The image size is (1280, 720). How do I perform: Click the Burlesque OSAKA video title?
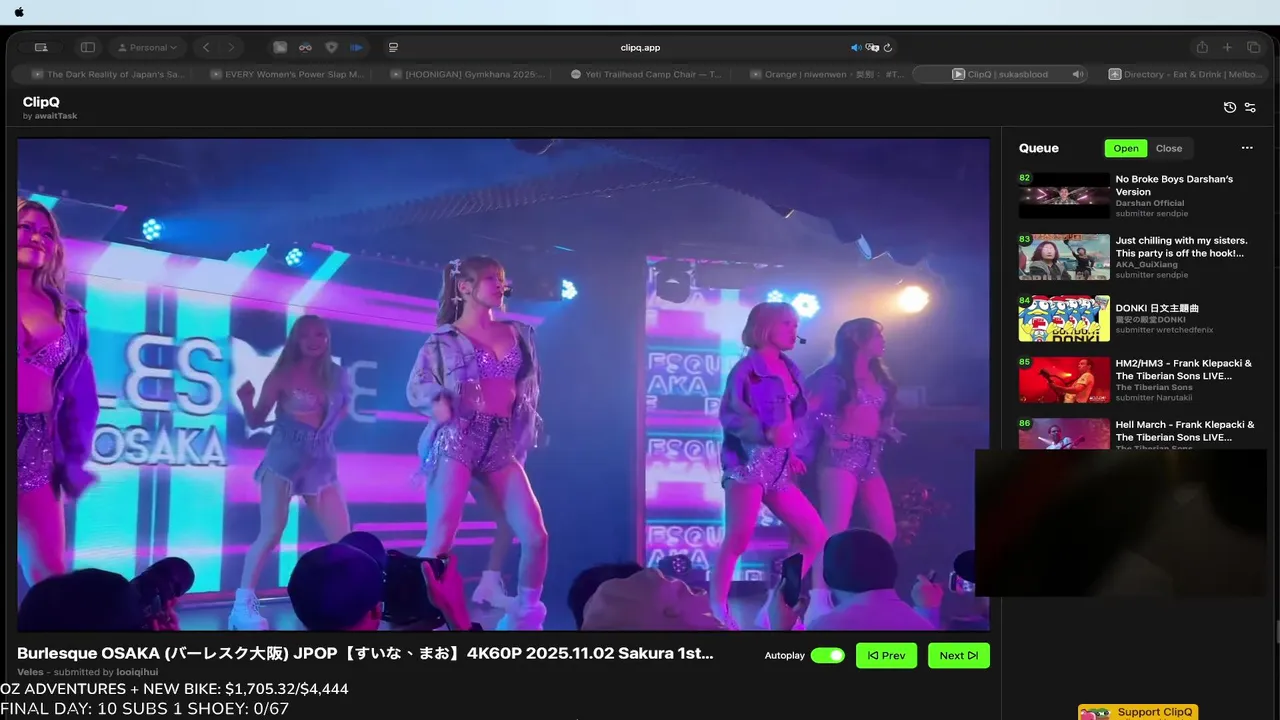pyautogui.click(x=365, y=653)
